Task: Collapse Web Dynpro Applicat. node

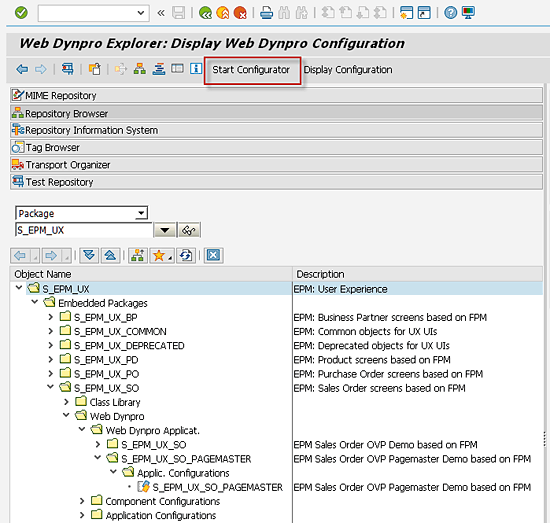Action: [82, 429]
